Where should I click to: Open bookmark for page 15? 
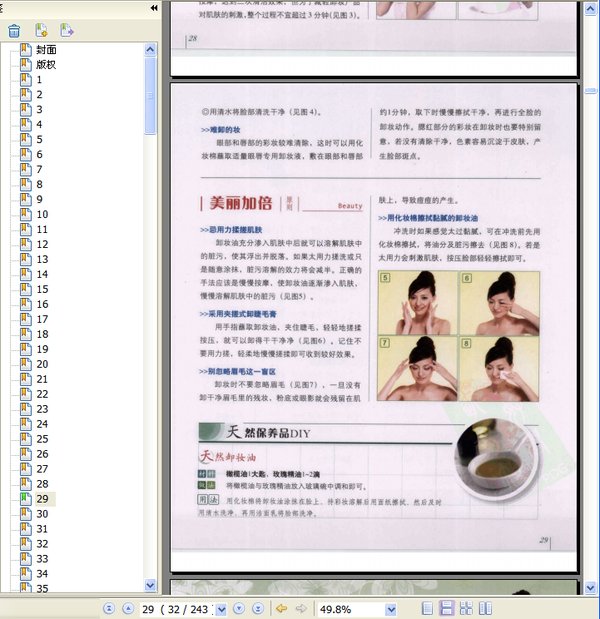click(42, 304)
